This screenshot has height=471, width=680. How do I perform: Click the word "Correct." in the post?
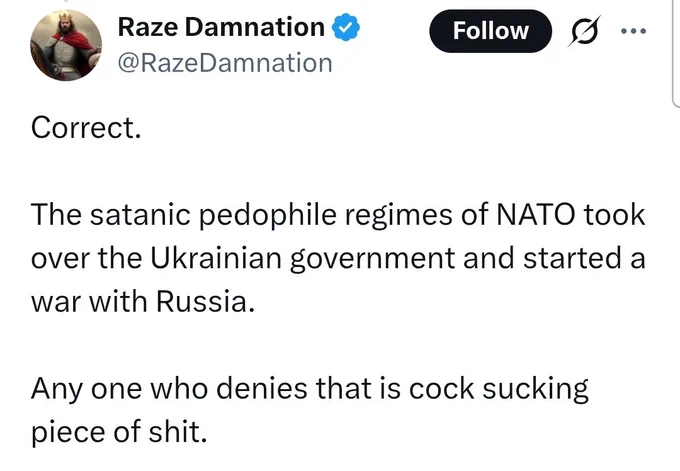86,128
